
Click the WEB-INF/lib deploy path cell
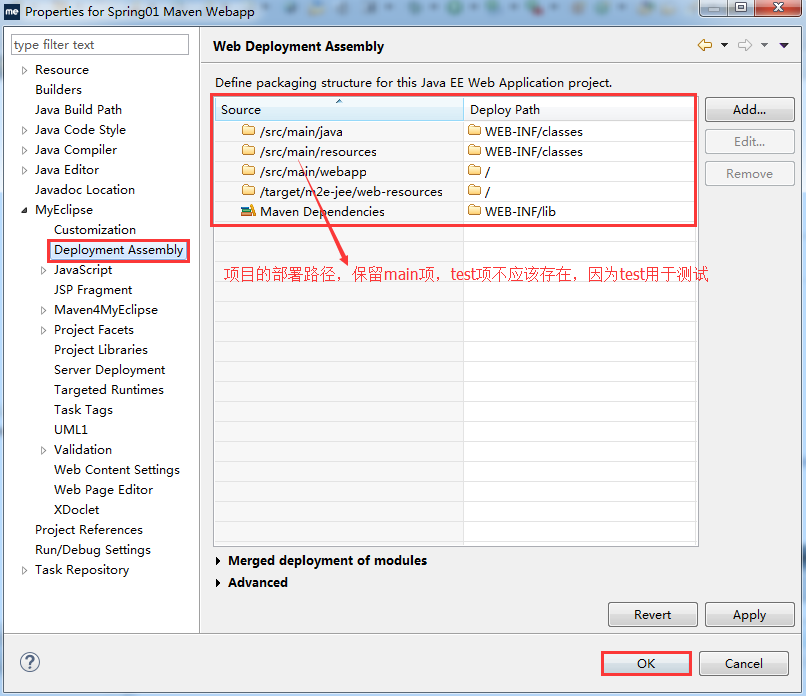coord(579,211)
